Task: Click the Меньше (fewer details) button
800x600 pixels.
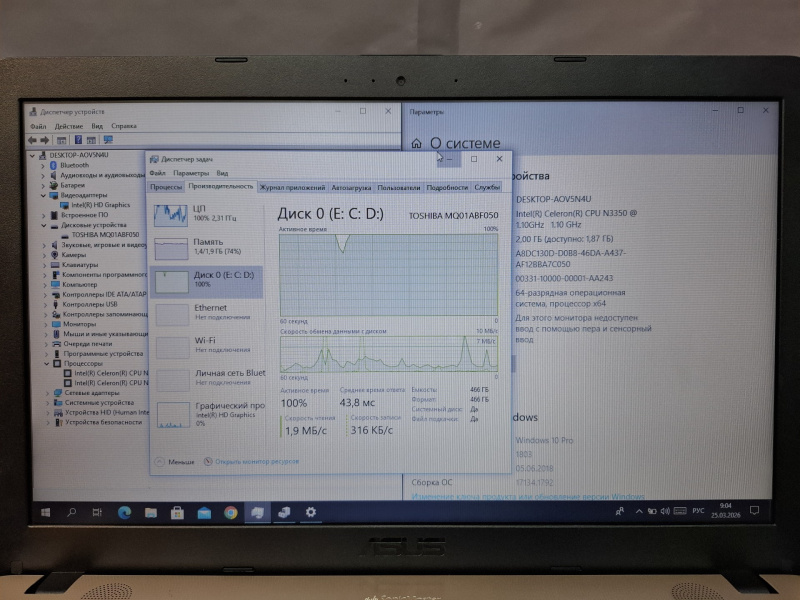Action: (175, 462)
